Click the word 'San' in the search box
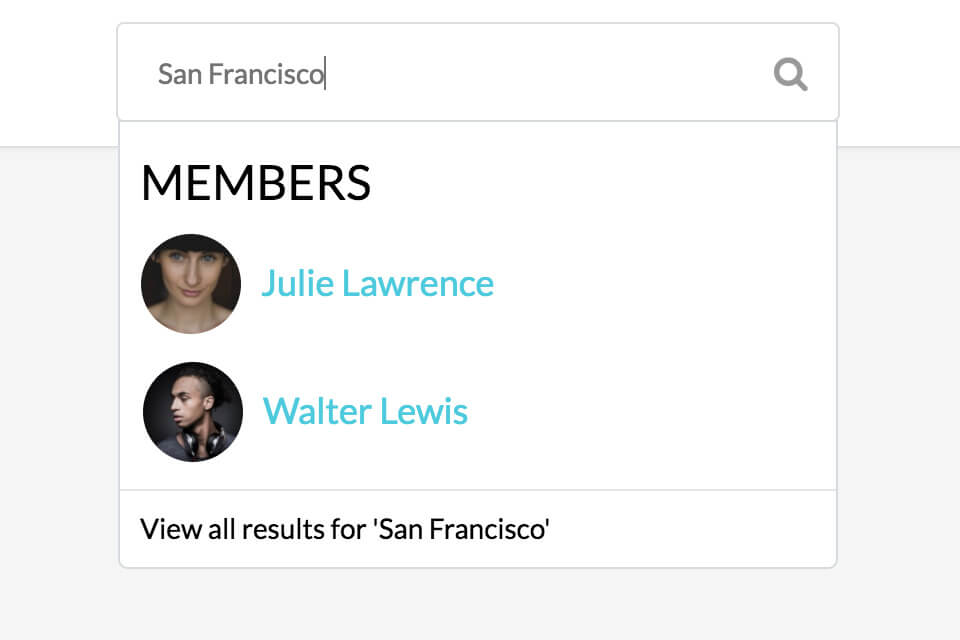 pyautogui.click(x=180, y=74)
